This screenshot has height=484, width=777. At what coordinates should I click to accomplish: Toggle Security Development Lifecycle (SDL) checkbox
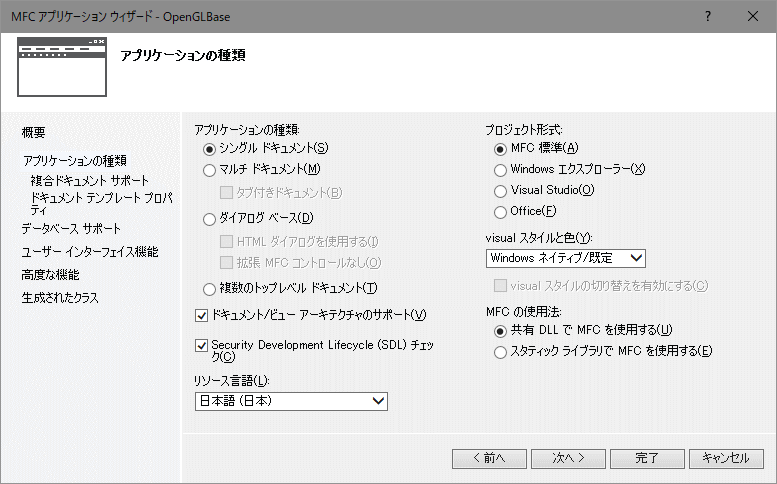coord(201,345)
